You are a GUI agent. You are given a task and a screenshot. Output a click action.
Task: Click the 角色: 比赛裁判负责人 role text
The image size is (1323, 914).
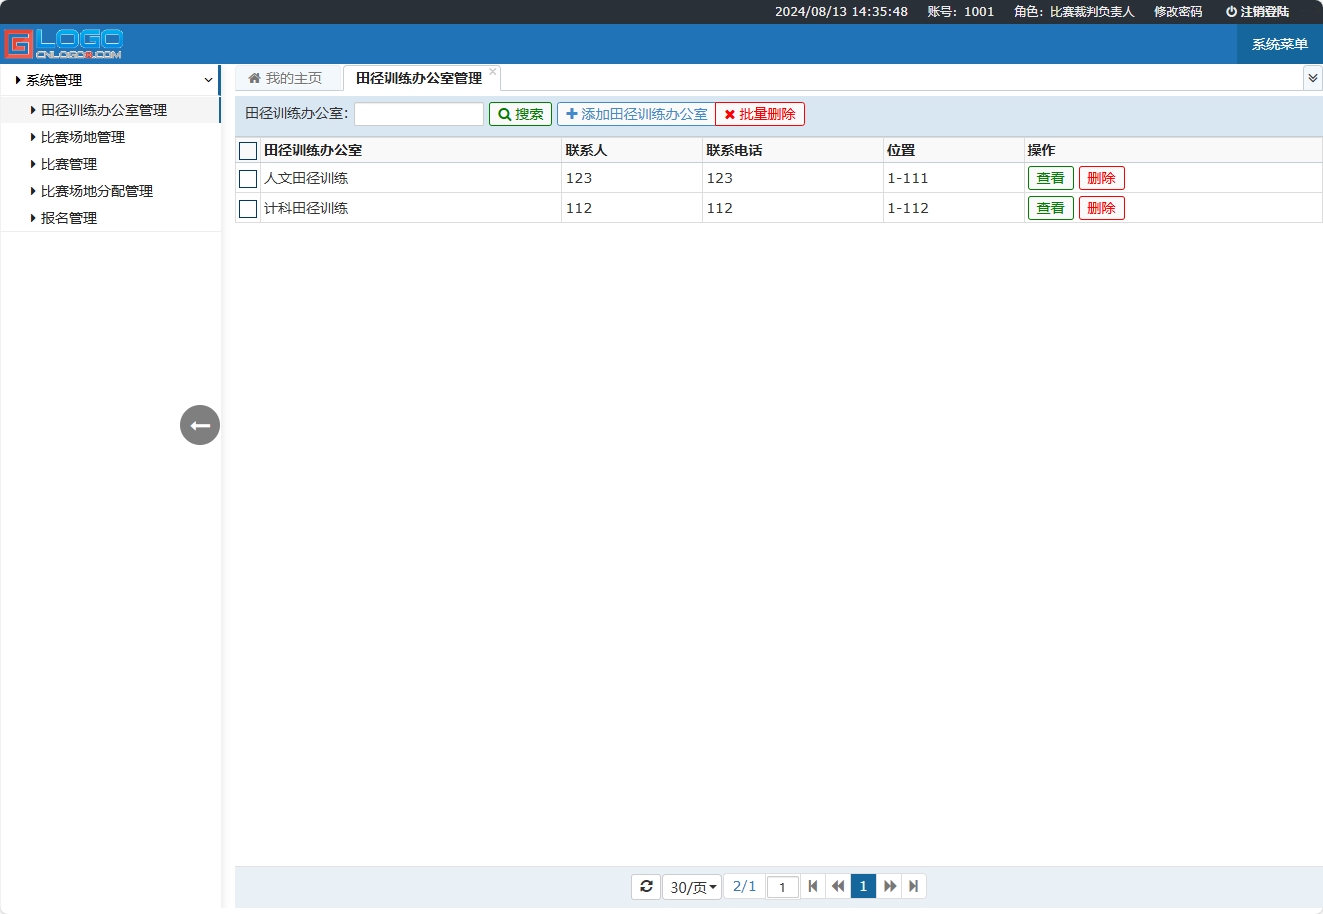tap(1074, 12)
